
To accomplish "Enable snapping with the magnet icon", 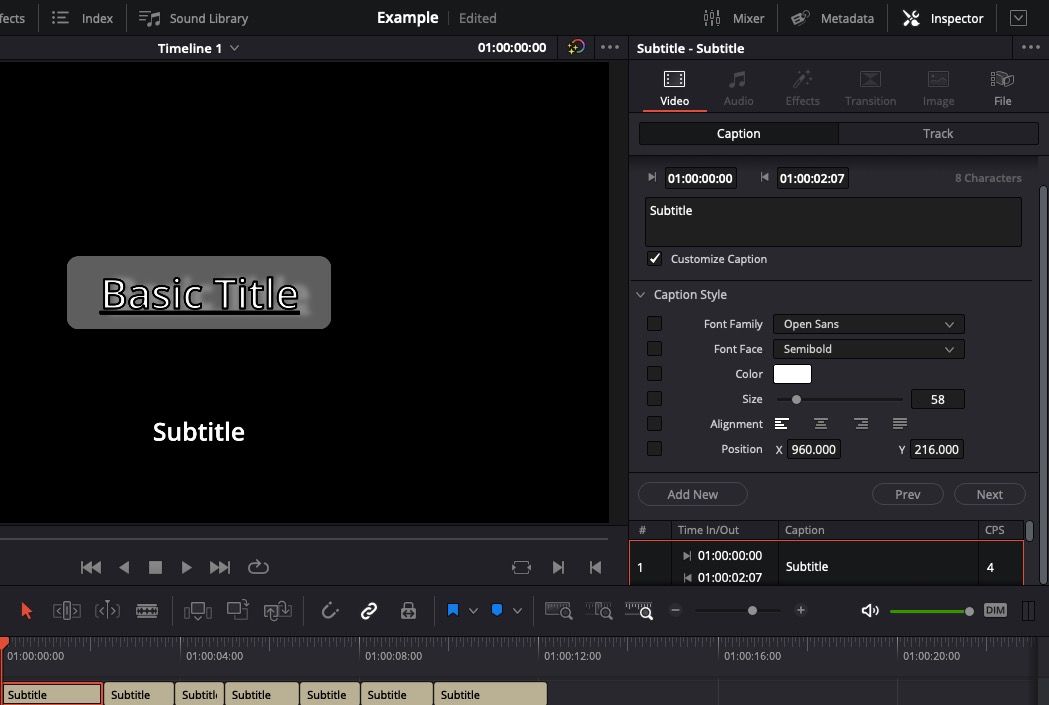I will coord(330,610).
